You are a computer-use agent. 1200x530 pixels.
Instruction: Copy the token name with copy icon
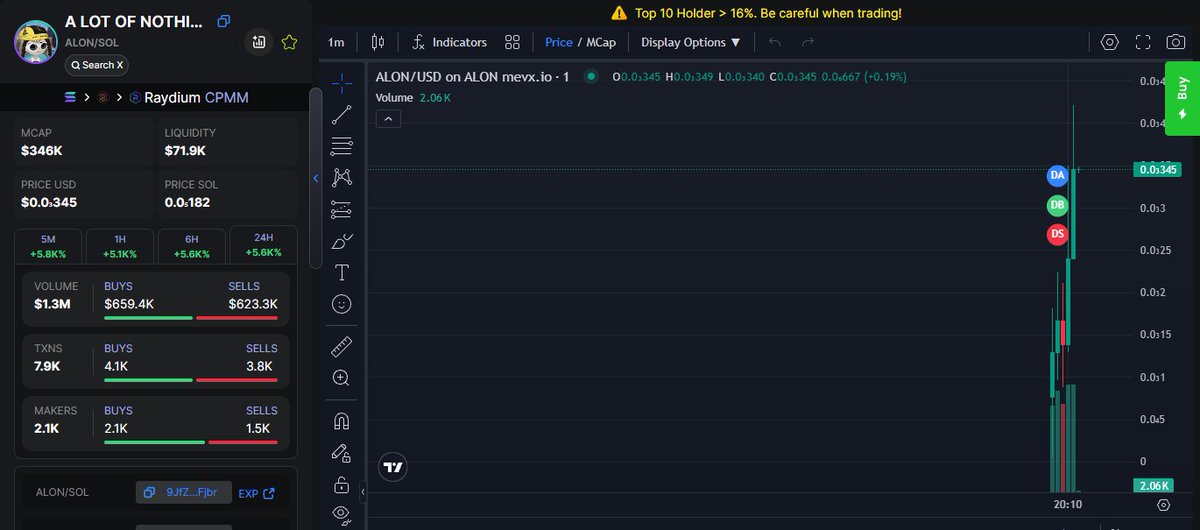tap(223, 21)
